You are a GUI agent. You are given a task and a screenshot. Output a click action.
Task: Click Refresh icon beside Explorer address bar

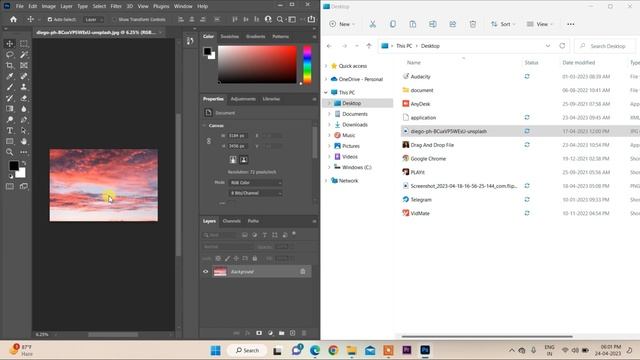(562, 46)
